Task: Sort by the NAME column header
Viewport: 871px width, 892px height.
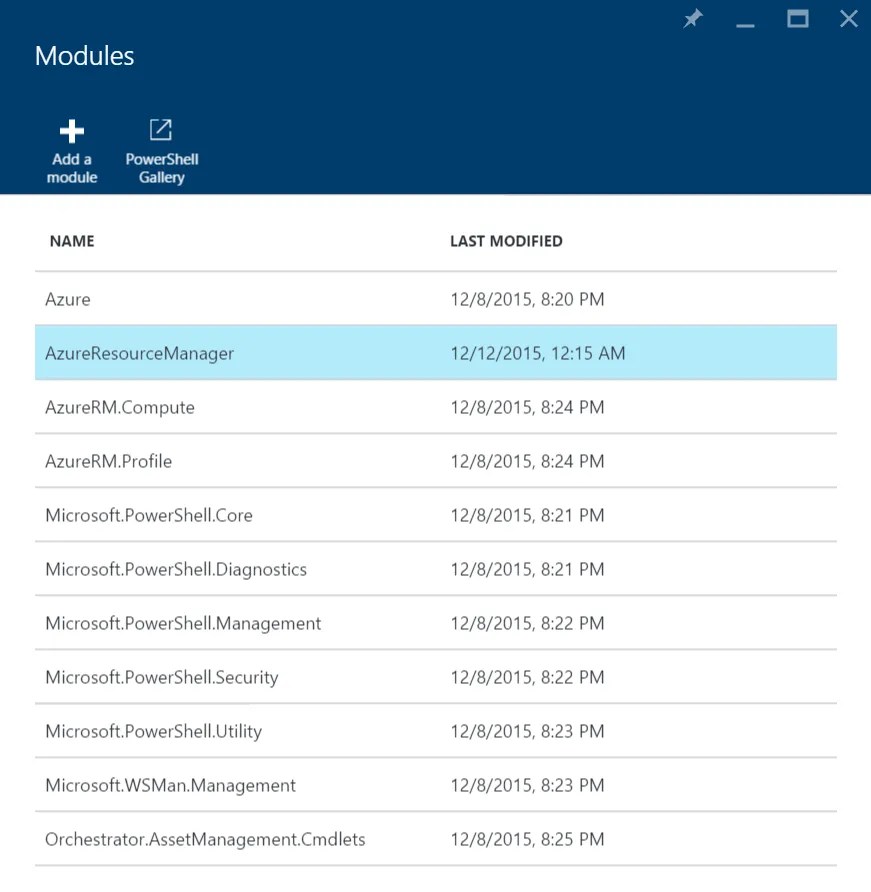Action: pyautogui.click(x=72, y=241)
